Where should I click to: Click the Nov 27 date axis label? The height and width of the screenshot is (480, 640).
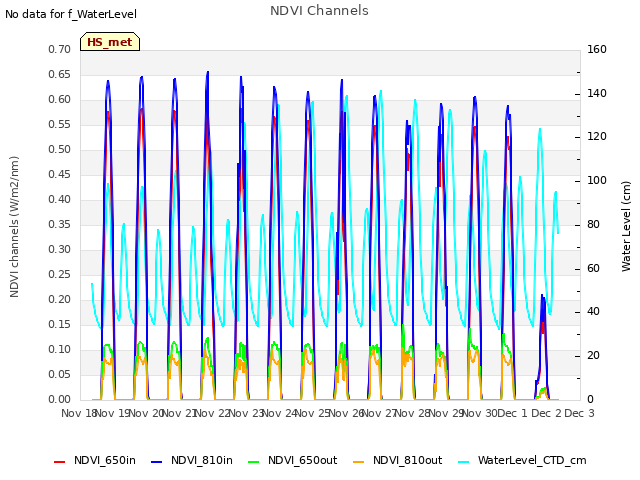tap(379, 413)
